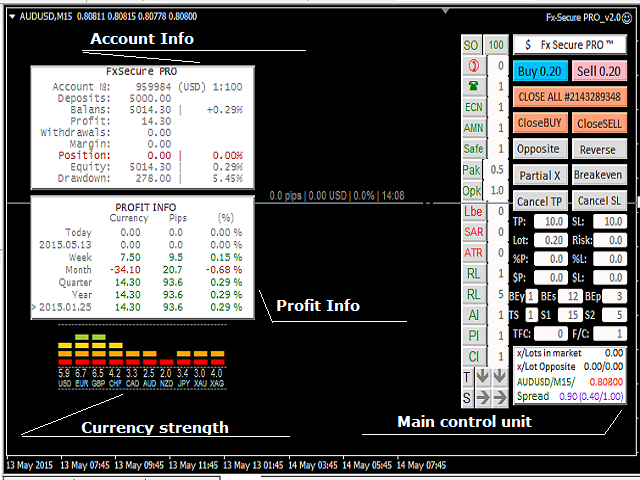Image resolution: width=640 pixels, height=480 pixels.
Task: Click the Lot input showing 0.20
Action: point(551,240)
